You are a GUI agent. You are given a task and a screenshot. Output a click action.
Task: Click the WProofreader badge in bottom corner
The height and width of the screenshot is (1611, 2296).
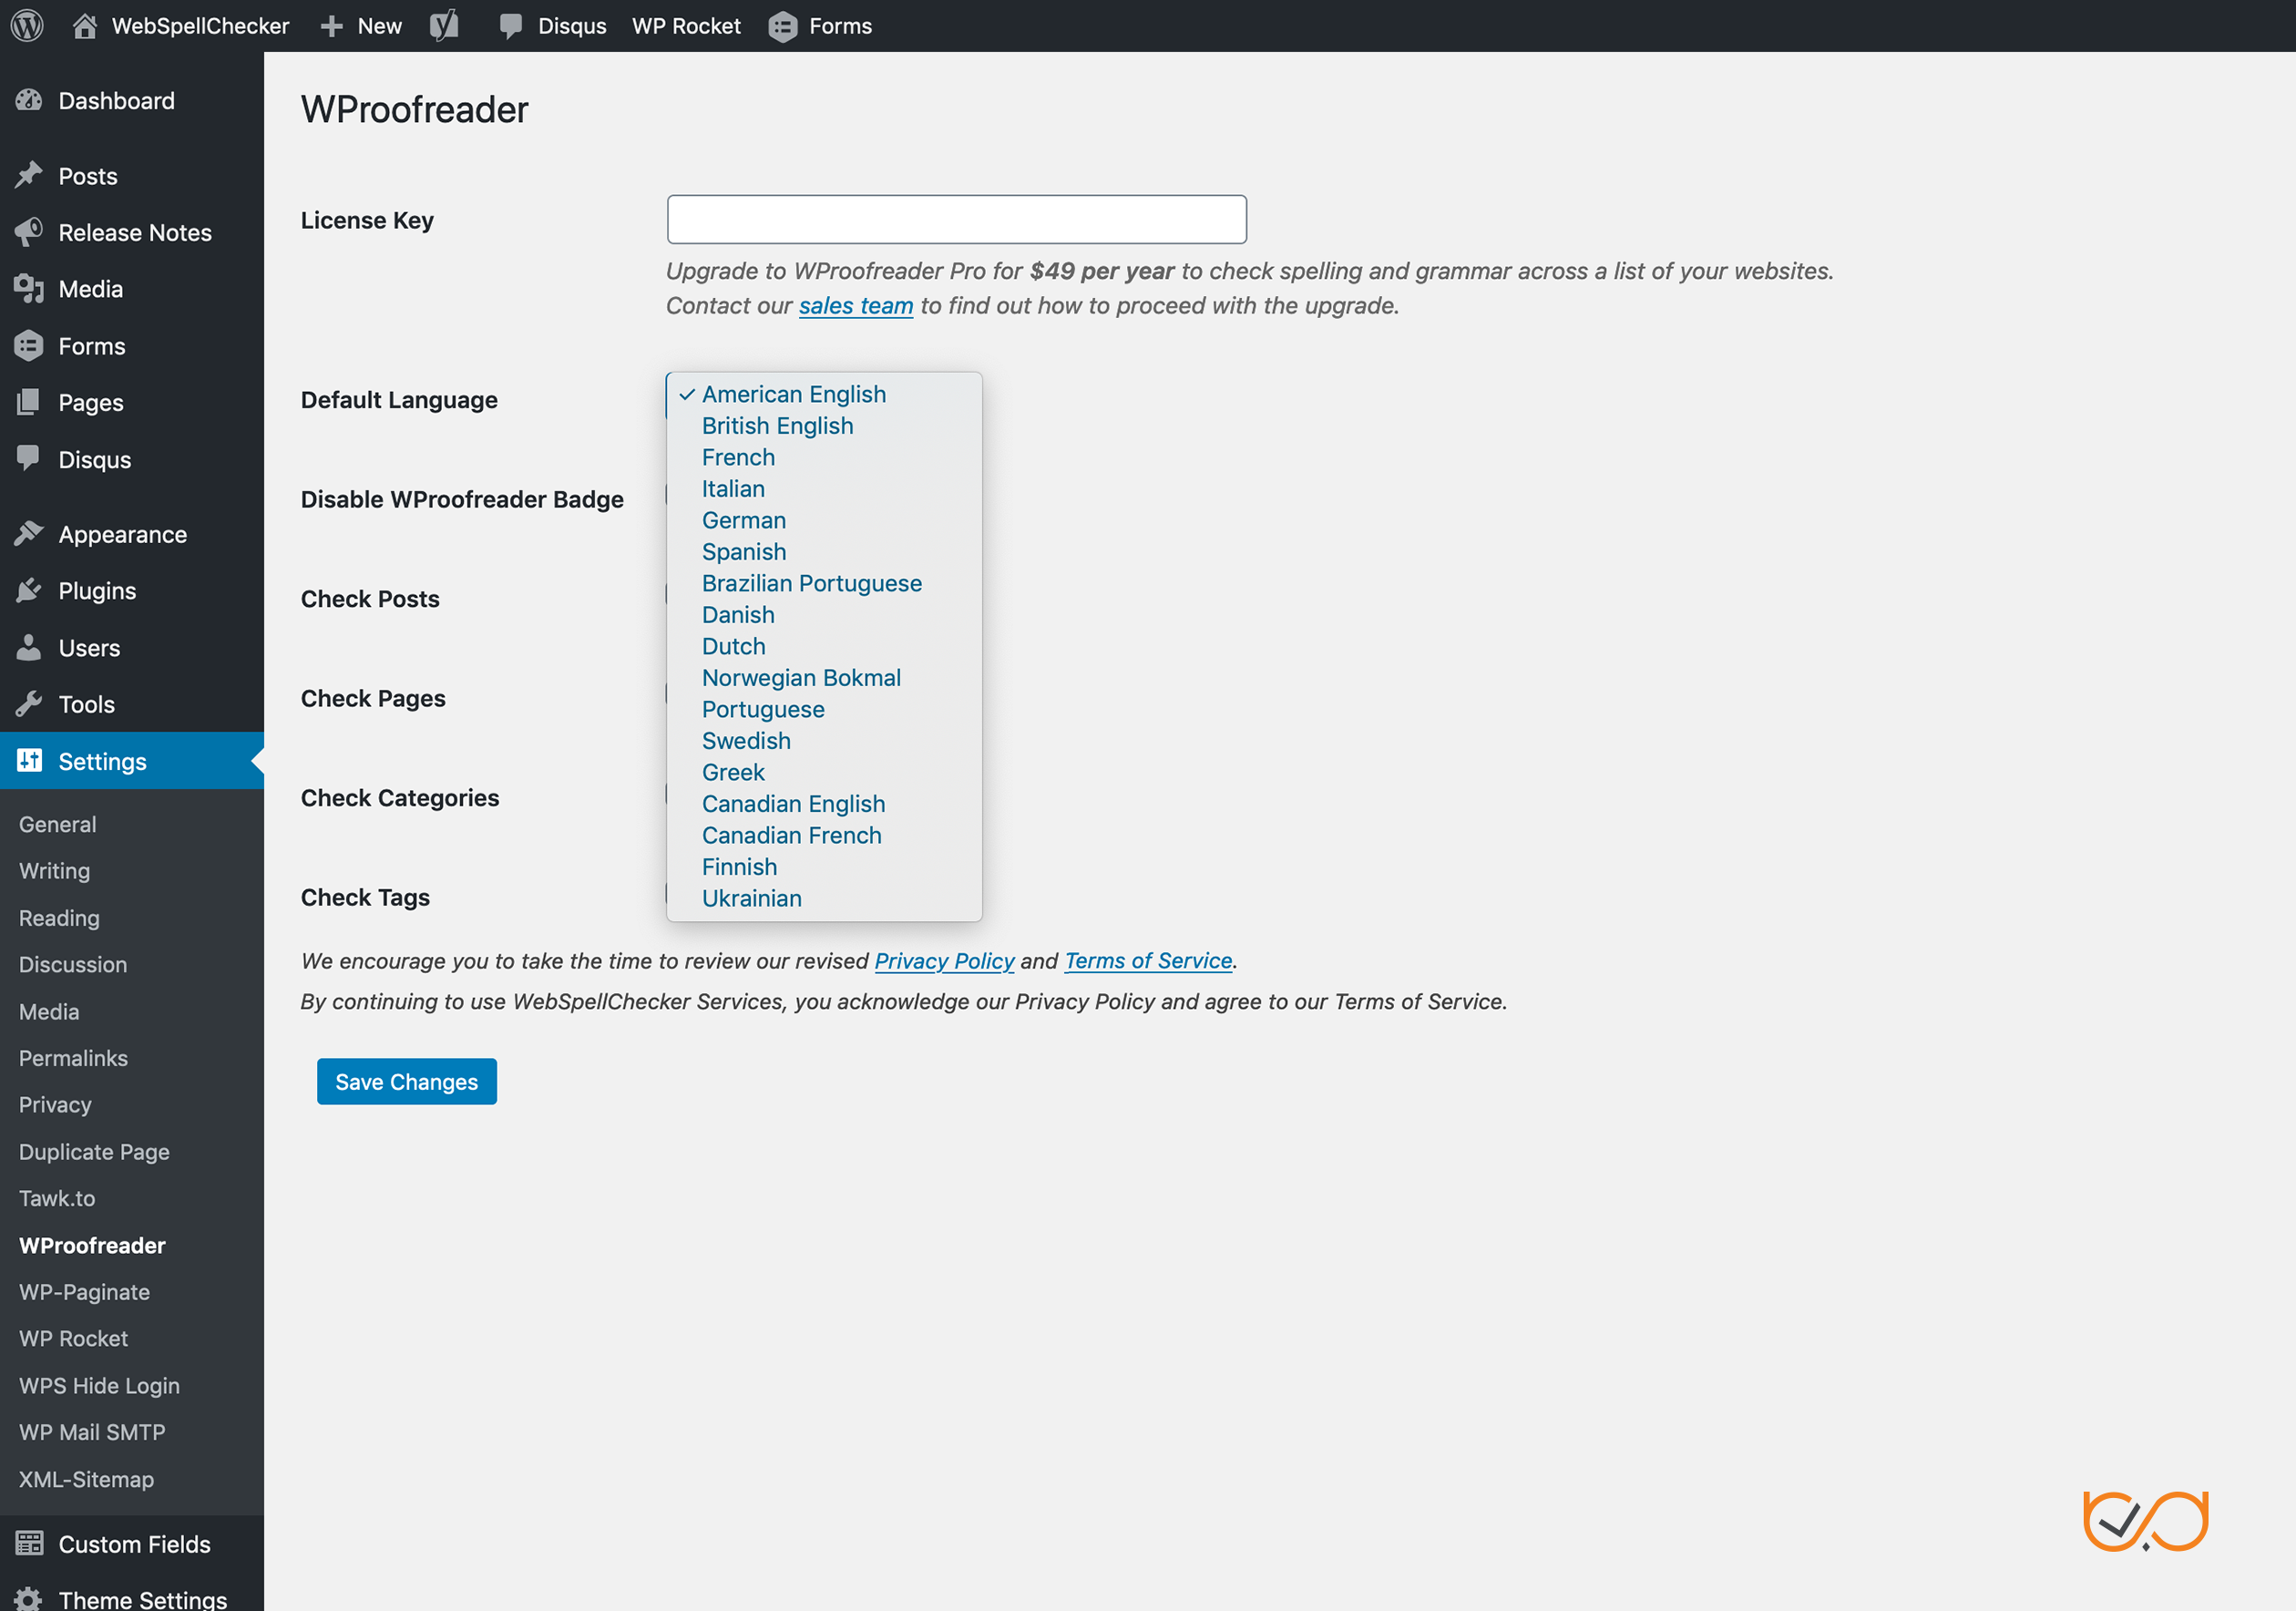2146,1521
